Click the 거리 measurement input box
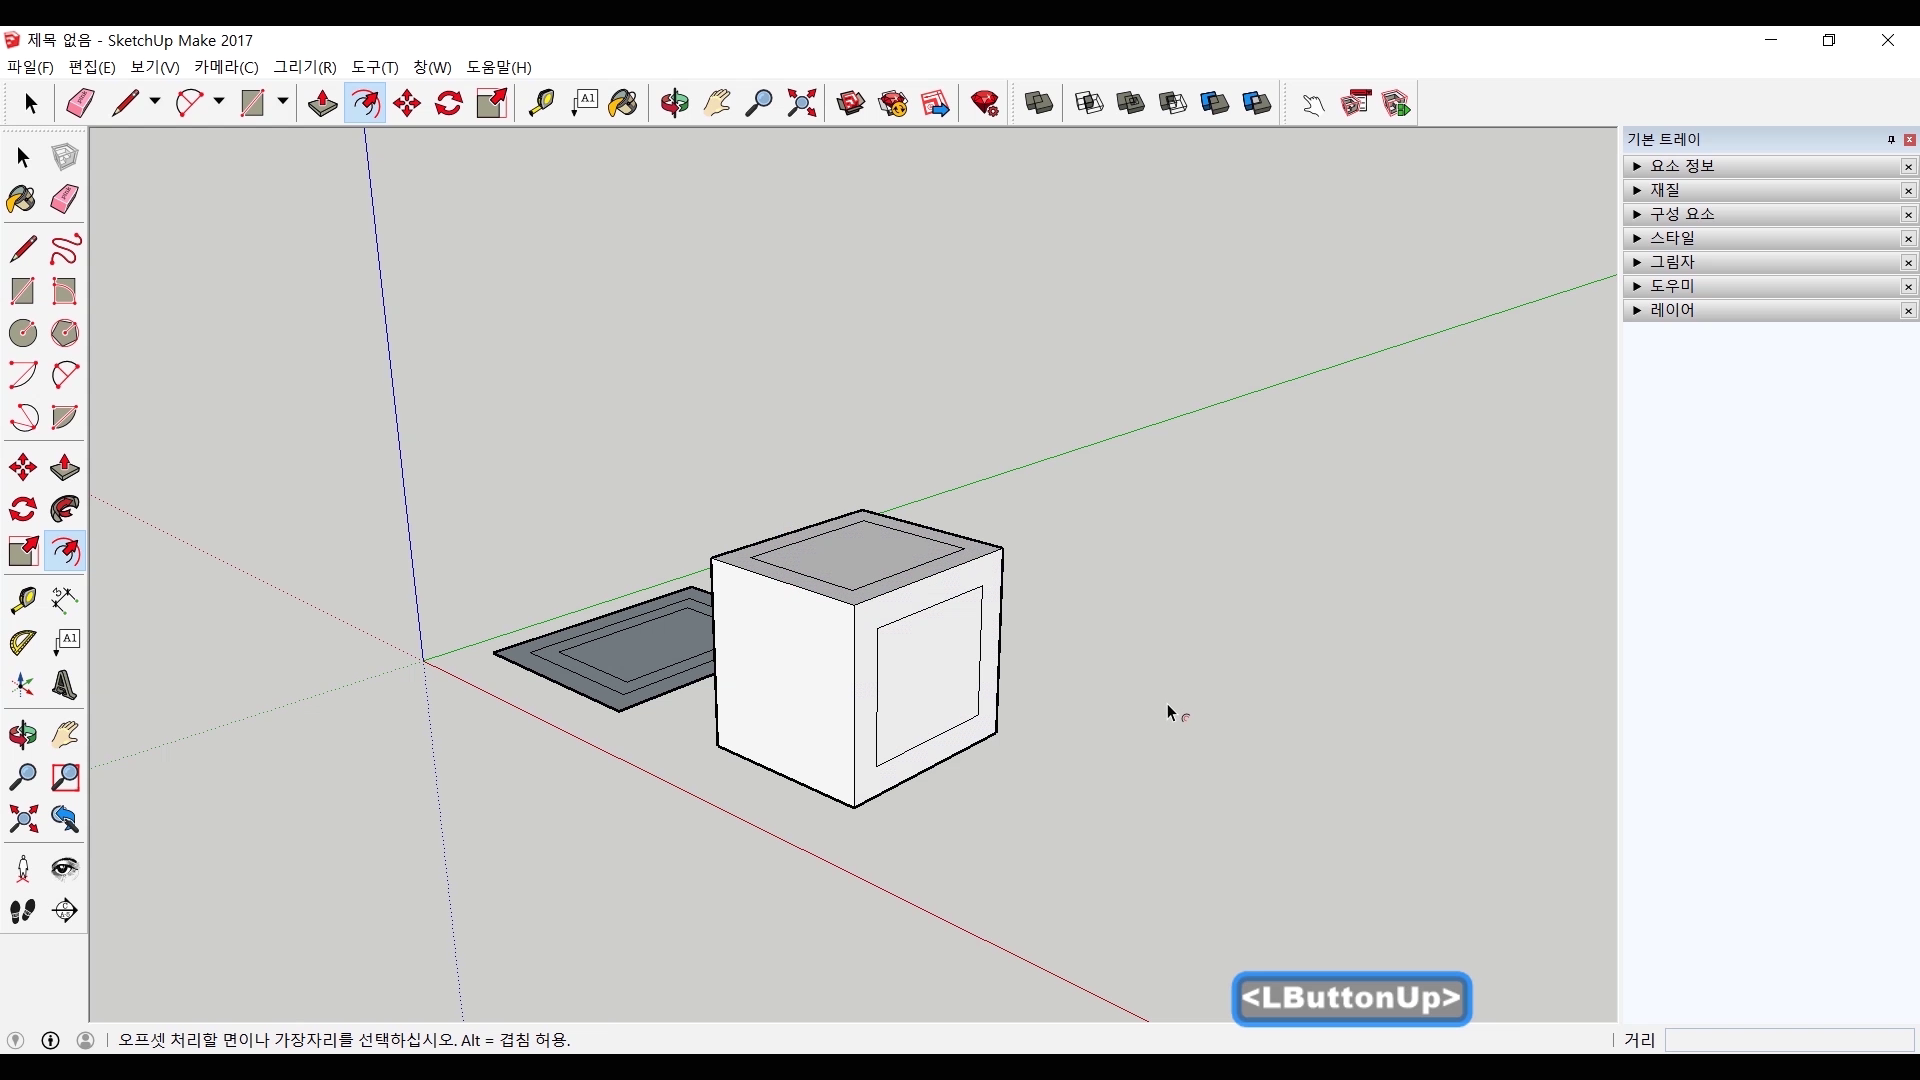This screenshot has height=1080, width=1920. coord(1789,1040)
